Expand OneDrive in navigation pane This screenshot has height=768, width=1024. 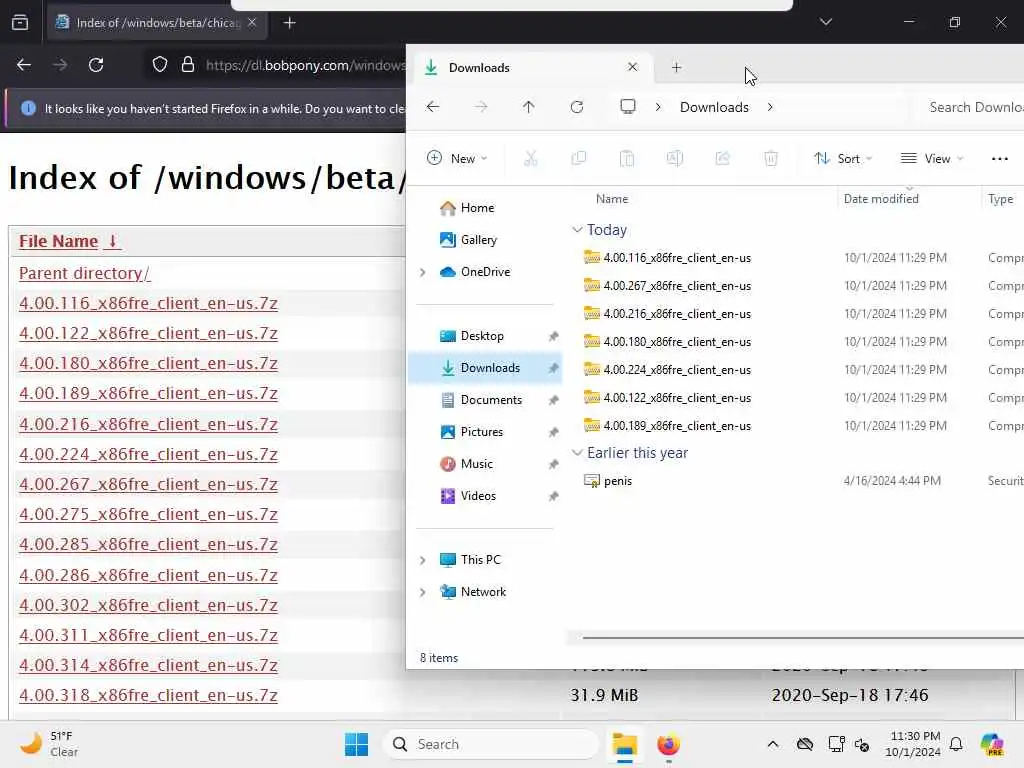pos(423,272)
